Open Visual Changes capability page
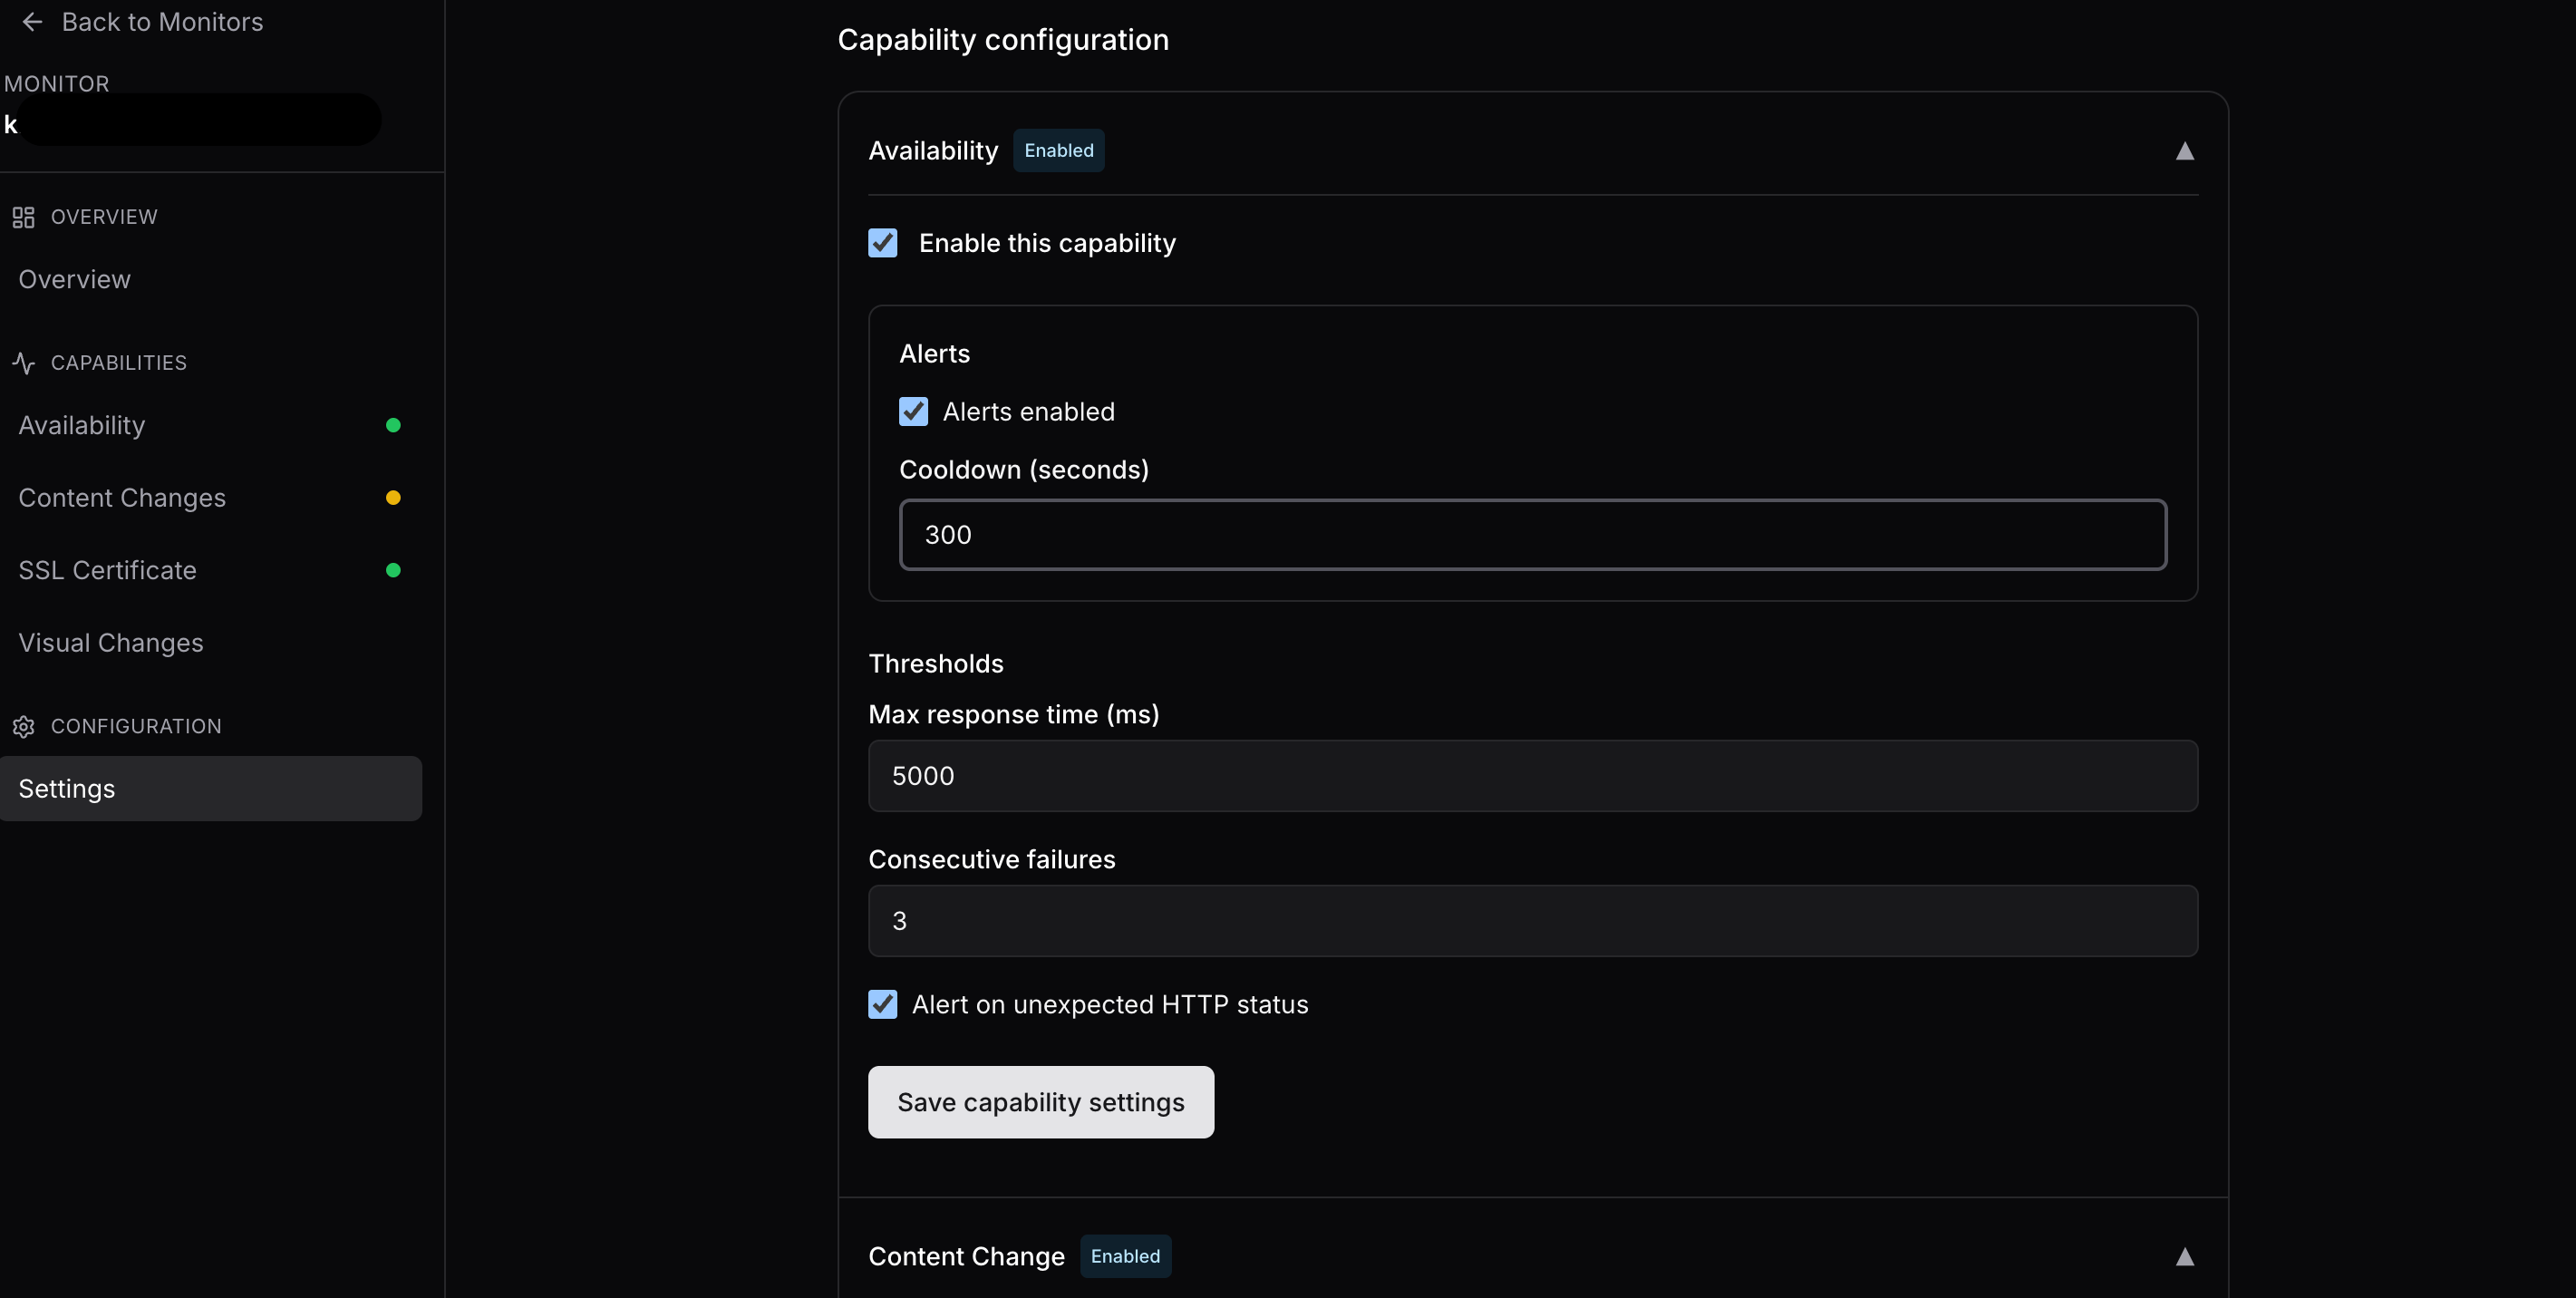The width and height of the screenshot is (2576, 1298). click(110, 643)
